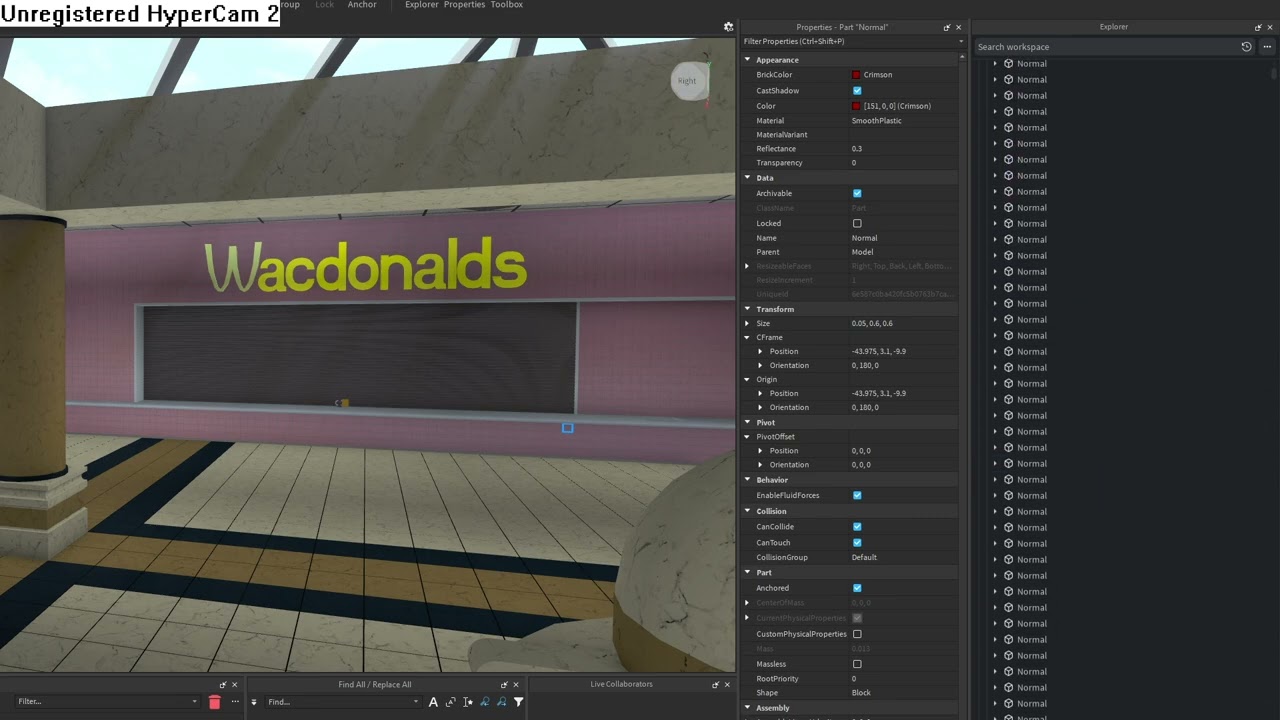Image resolution: width=1280 pixels, height=720 pixels.
Task: Collapse the Pivot section
Action: tap(747, 423)
